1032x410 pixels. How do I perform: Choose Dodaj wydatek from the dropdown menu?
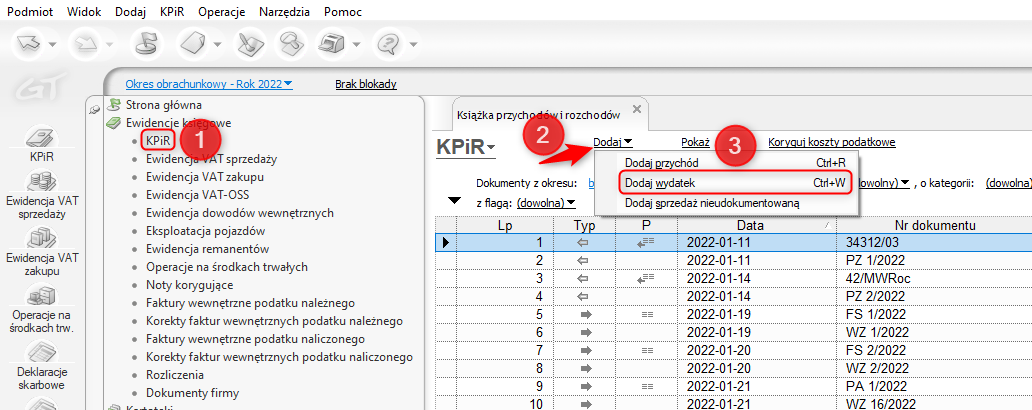tap(727, 183)
